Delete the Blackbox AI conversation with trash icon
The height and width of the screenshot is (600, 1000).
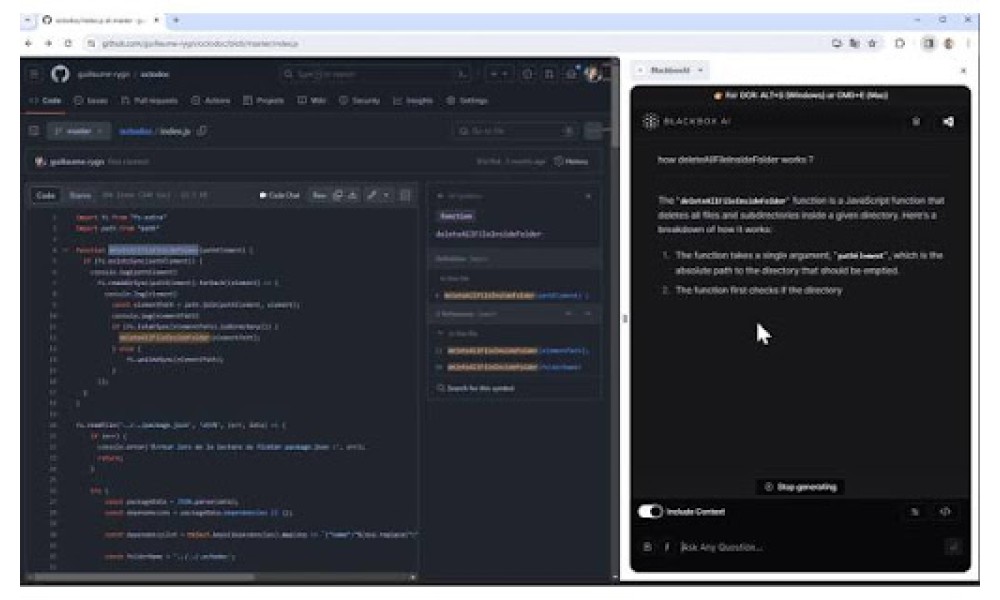[x=916, y=121]
